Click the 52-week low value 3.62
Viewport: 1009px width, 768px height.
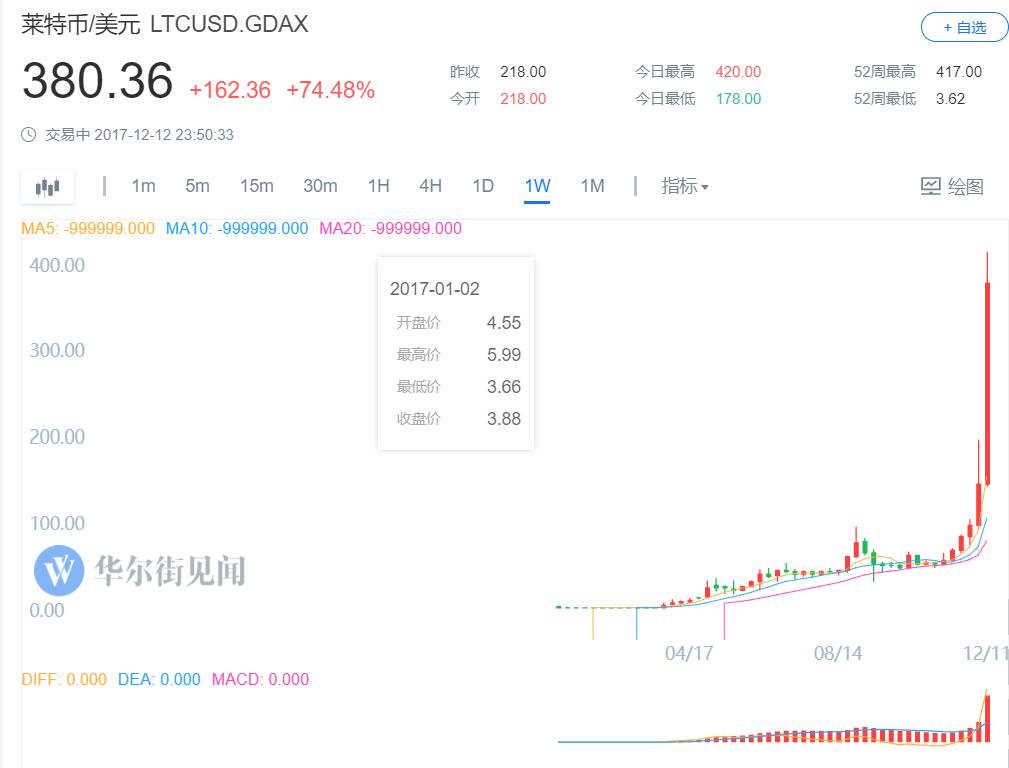950,98
